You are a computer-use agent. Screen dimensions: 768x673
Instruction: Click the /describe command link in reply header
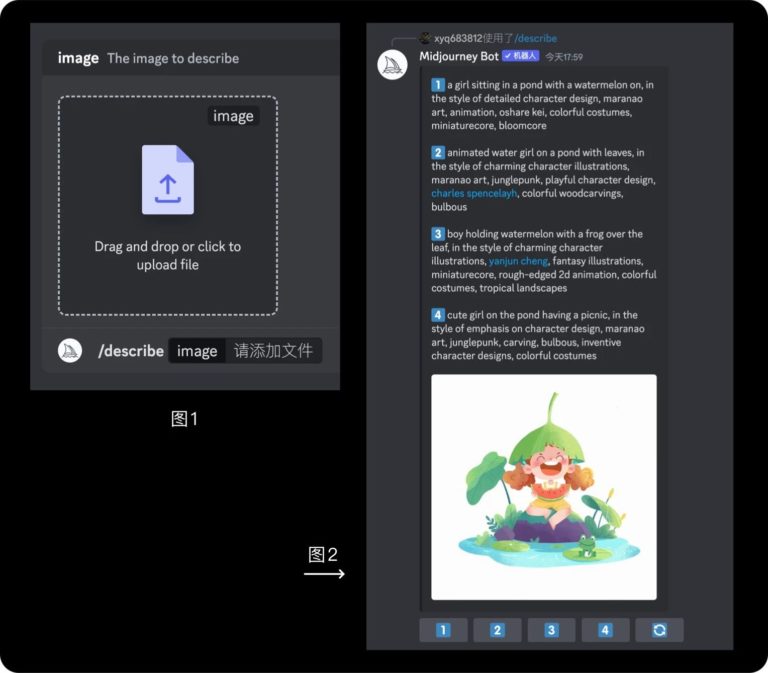tap(535, 38)
